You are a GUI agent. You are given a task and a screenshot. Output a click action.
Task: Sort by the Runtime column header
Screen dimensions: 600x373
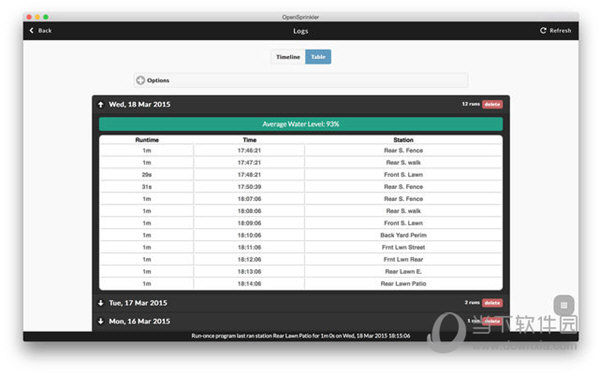[147, 140]
